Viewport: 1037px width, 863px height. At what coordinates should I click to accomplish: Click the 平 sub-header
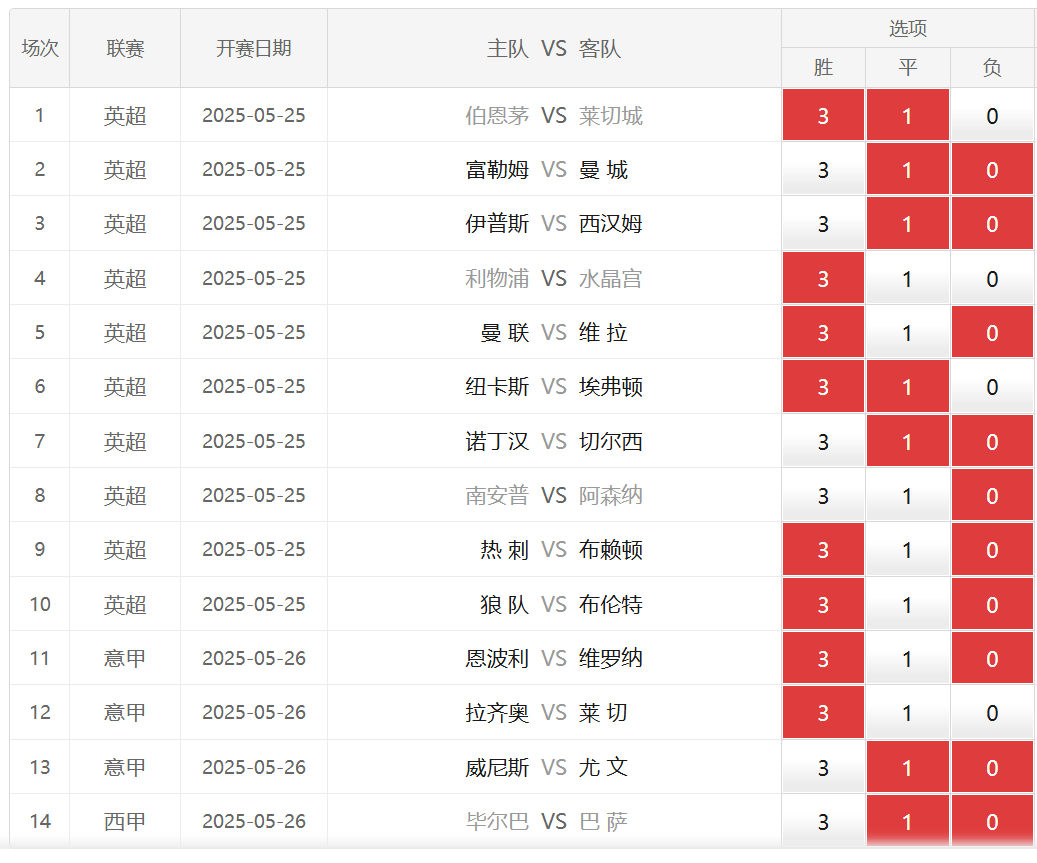[x=907, y=67]
